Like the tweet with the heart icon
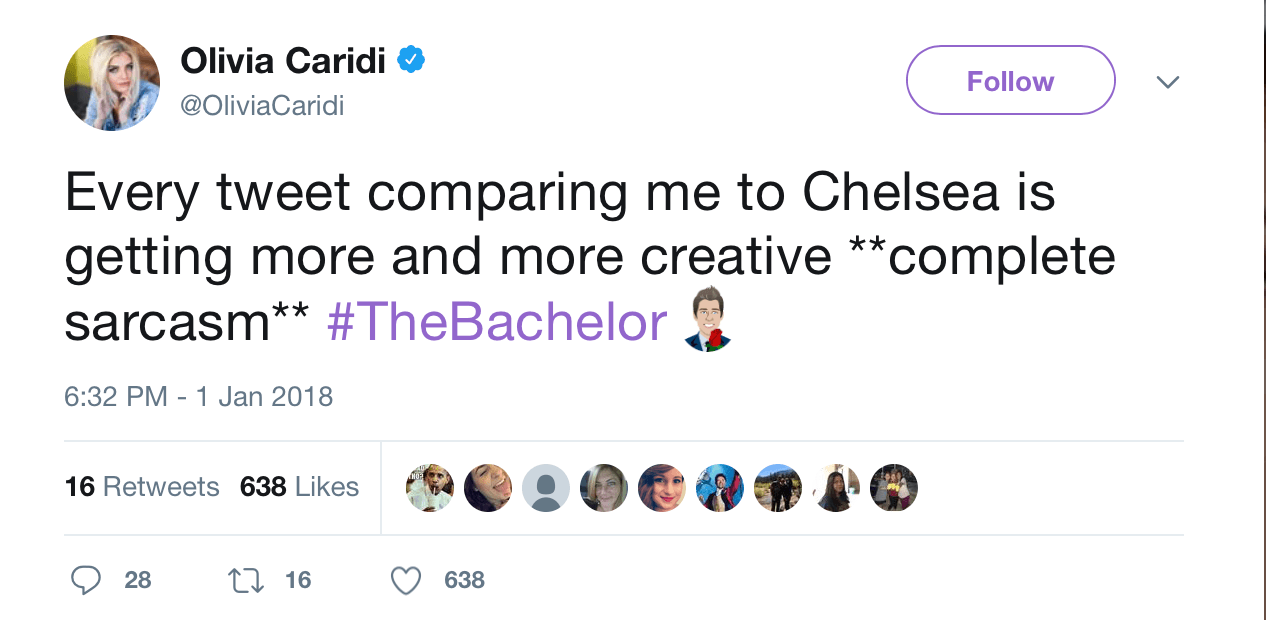This screenshot has width=1266, height=620. tap(405, 580)
